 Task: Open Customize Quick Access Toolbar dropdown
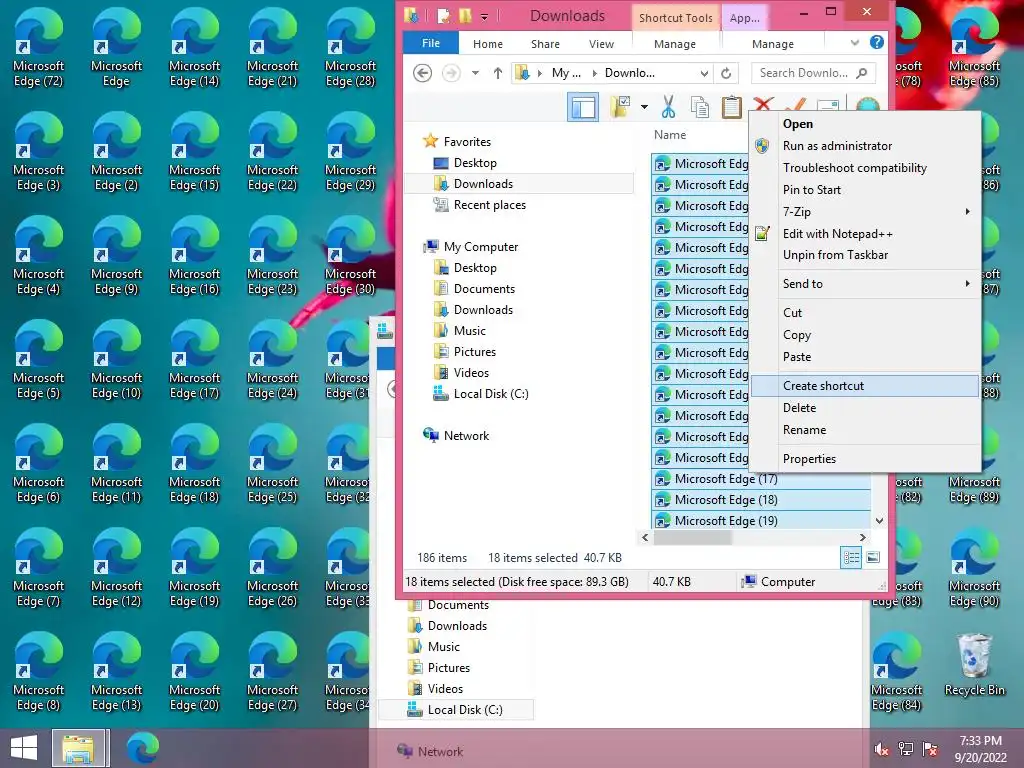pos(484,17)
